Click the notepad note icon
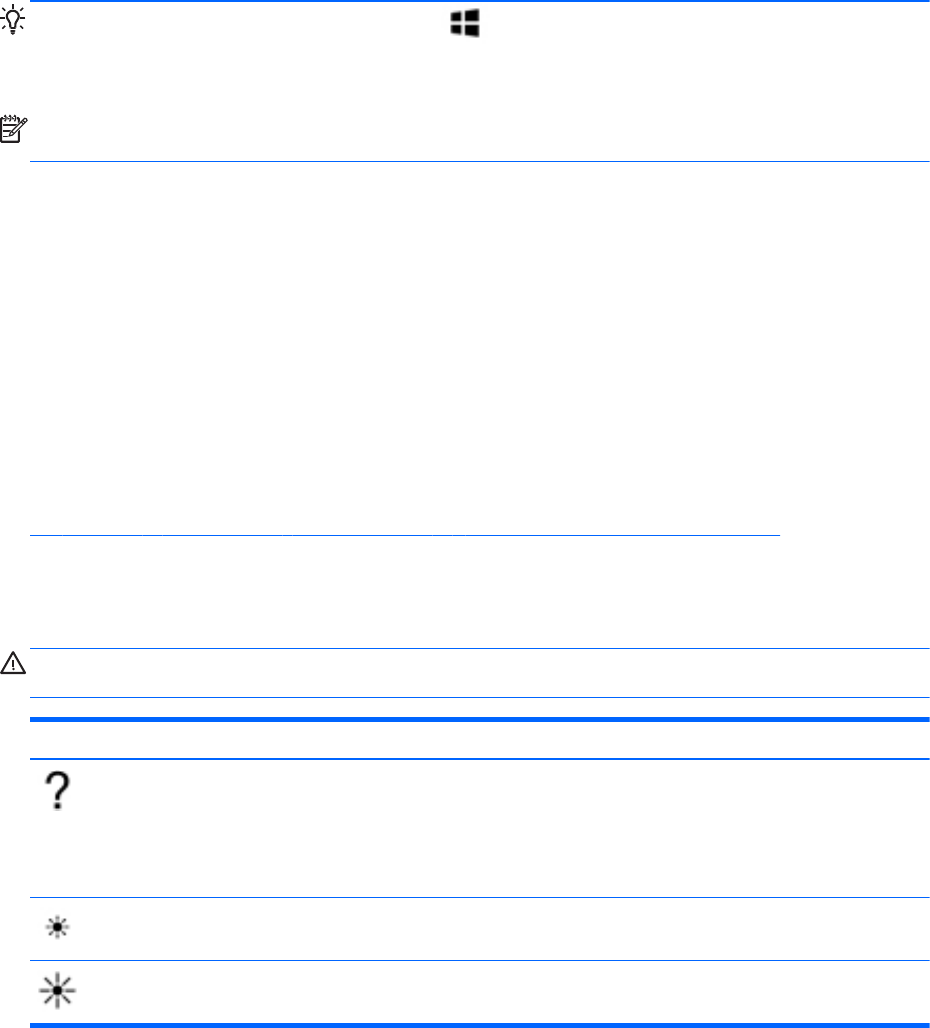 [x=15, y=128]
